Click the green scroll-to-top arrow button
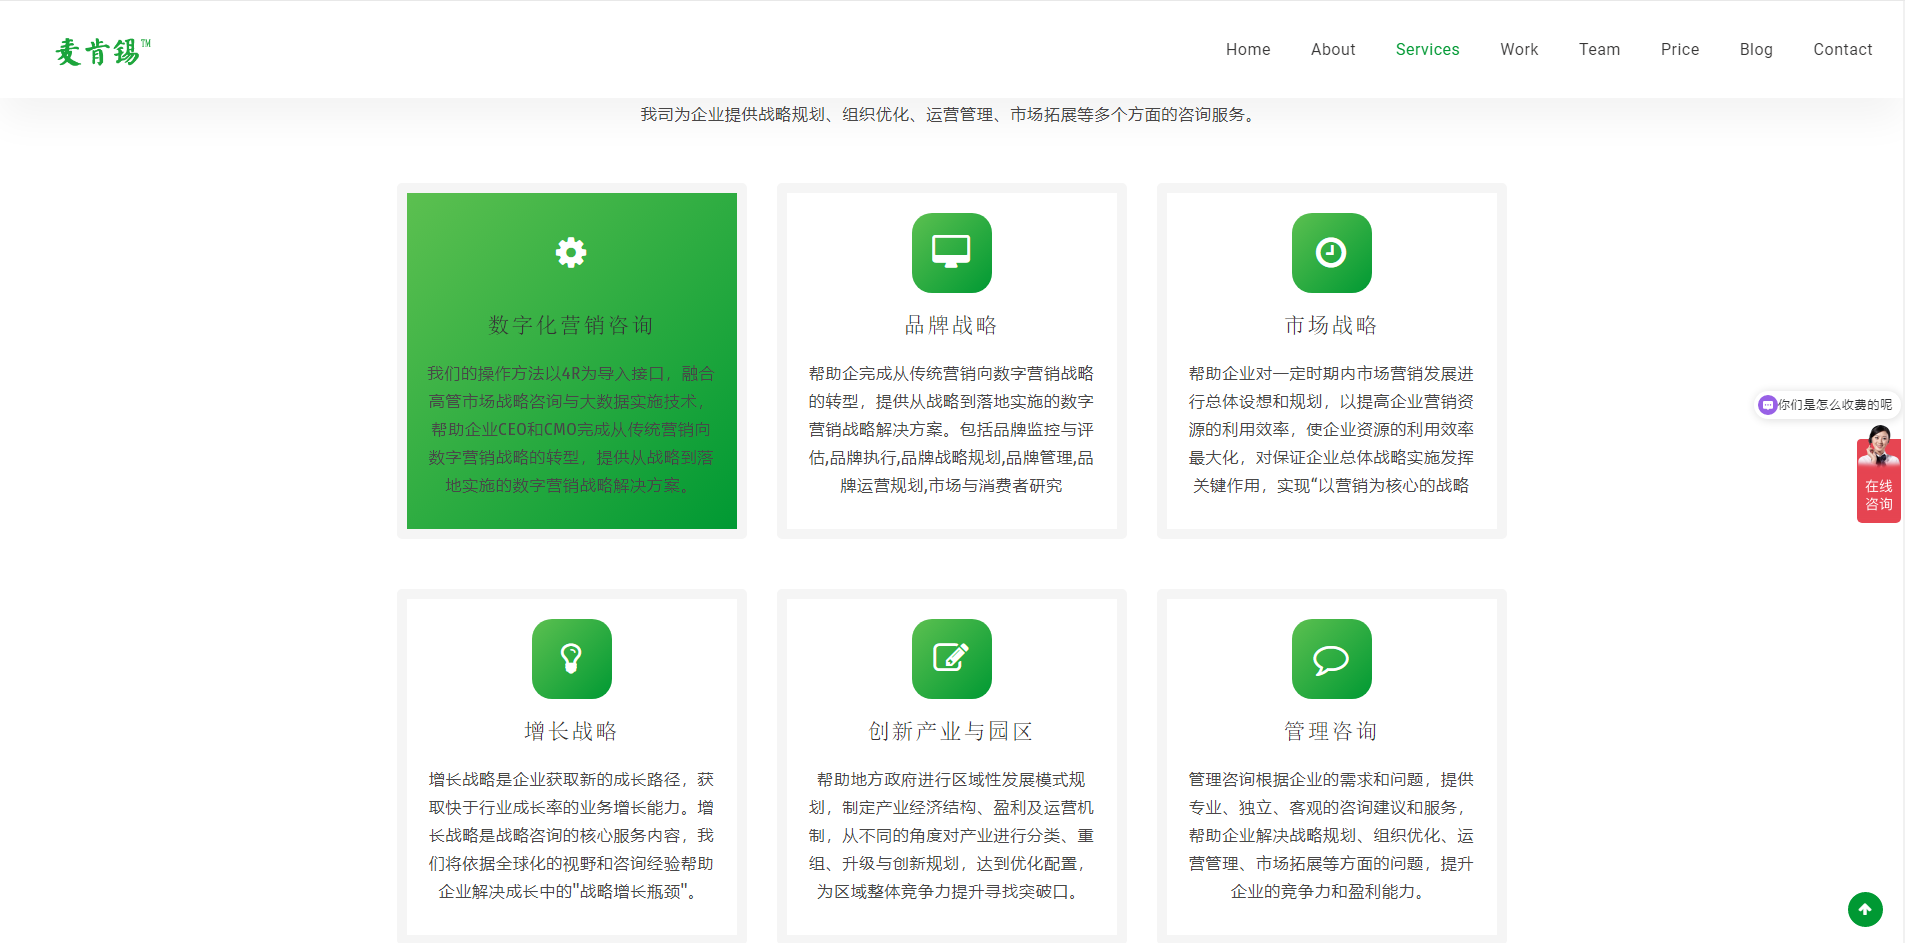The height and width of the screenshot is (943, 1905). point(1864,909)
